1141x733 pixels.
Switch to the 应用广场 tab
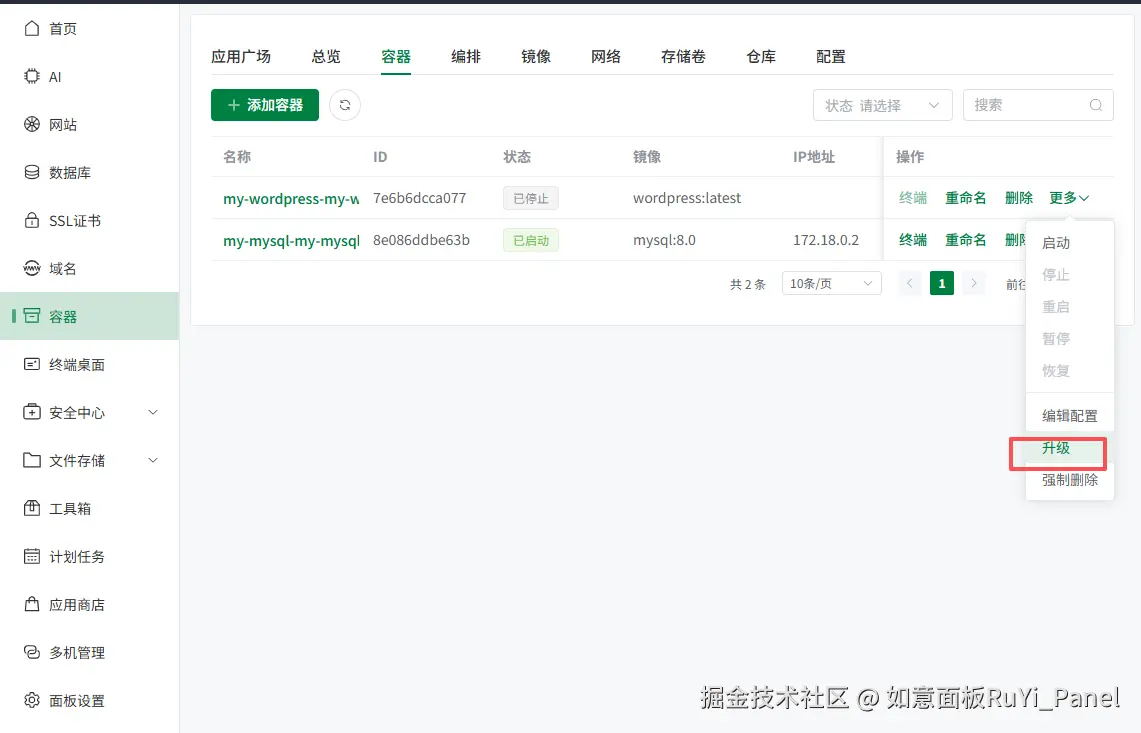coord(241,57)
